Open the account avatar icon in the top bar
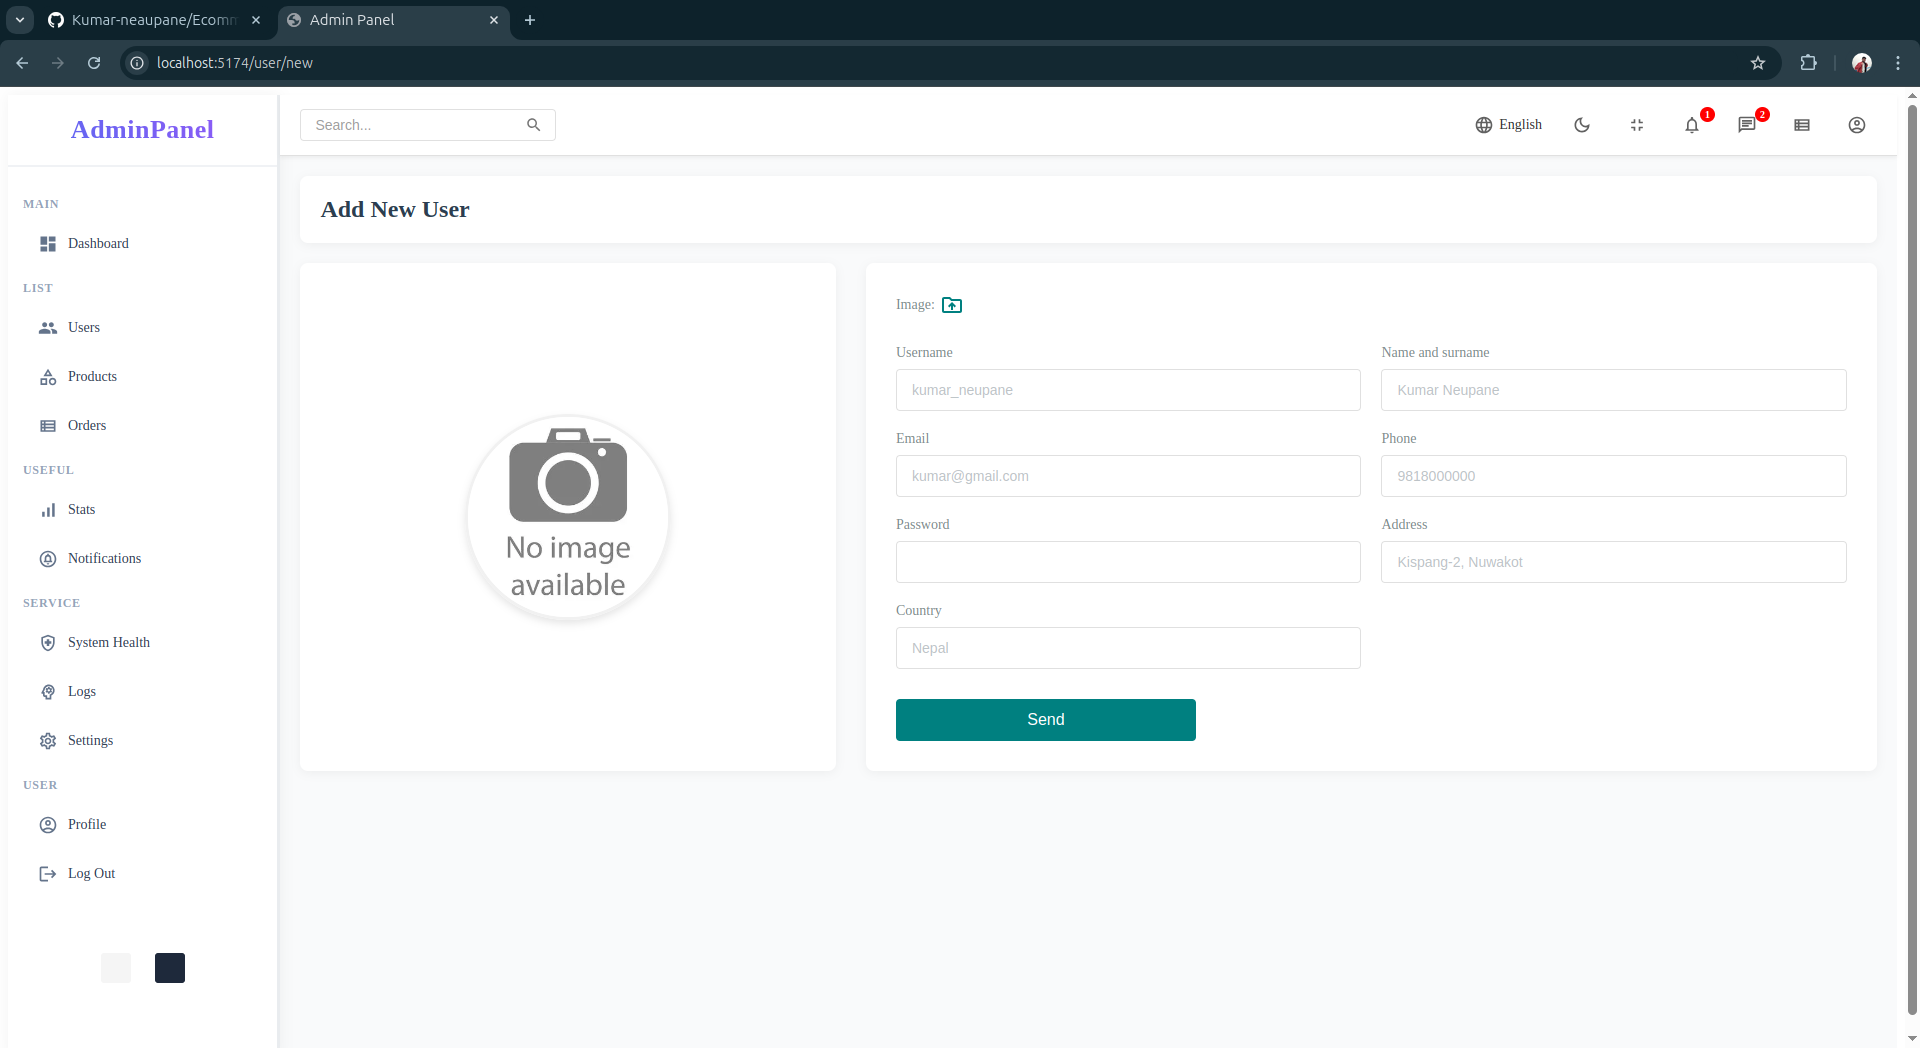1920x1048 pixels. tap(1856, 125)
